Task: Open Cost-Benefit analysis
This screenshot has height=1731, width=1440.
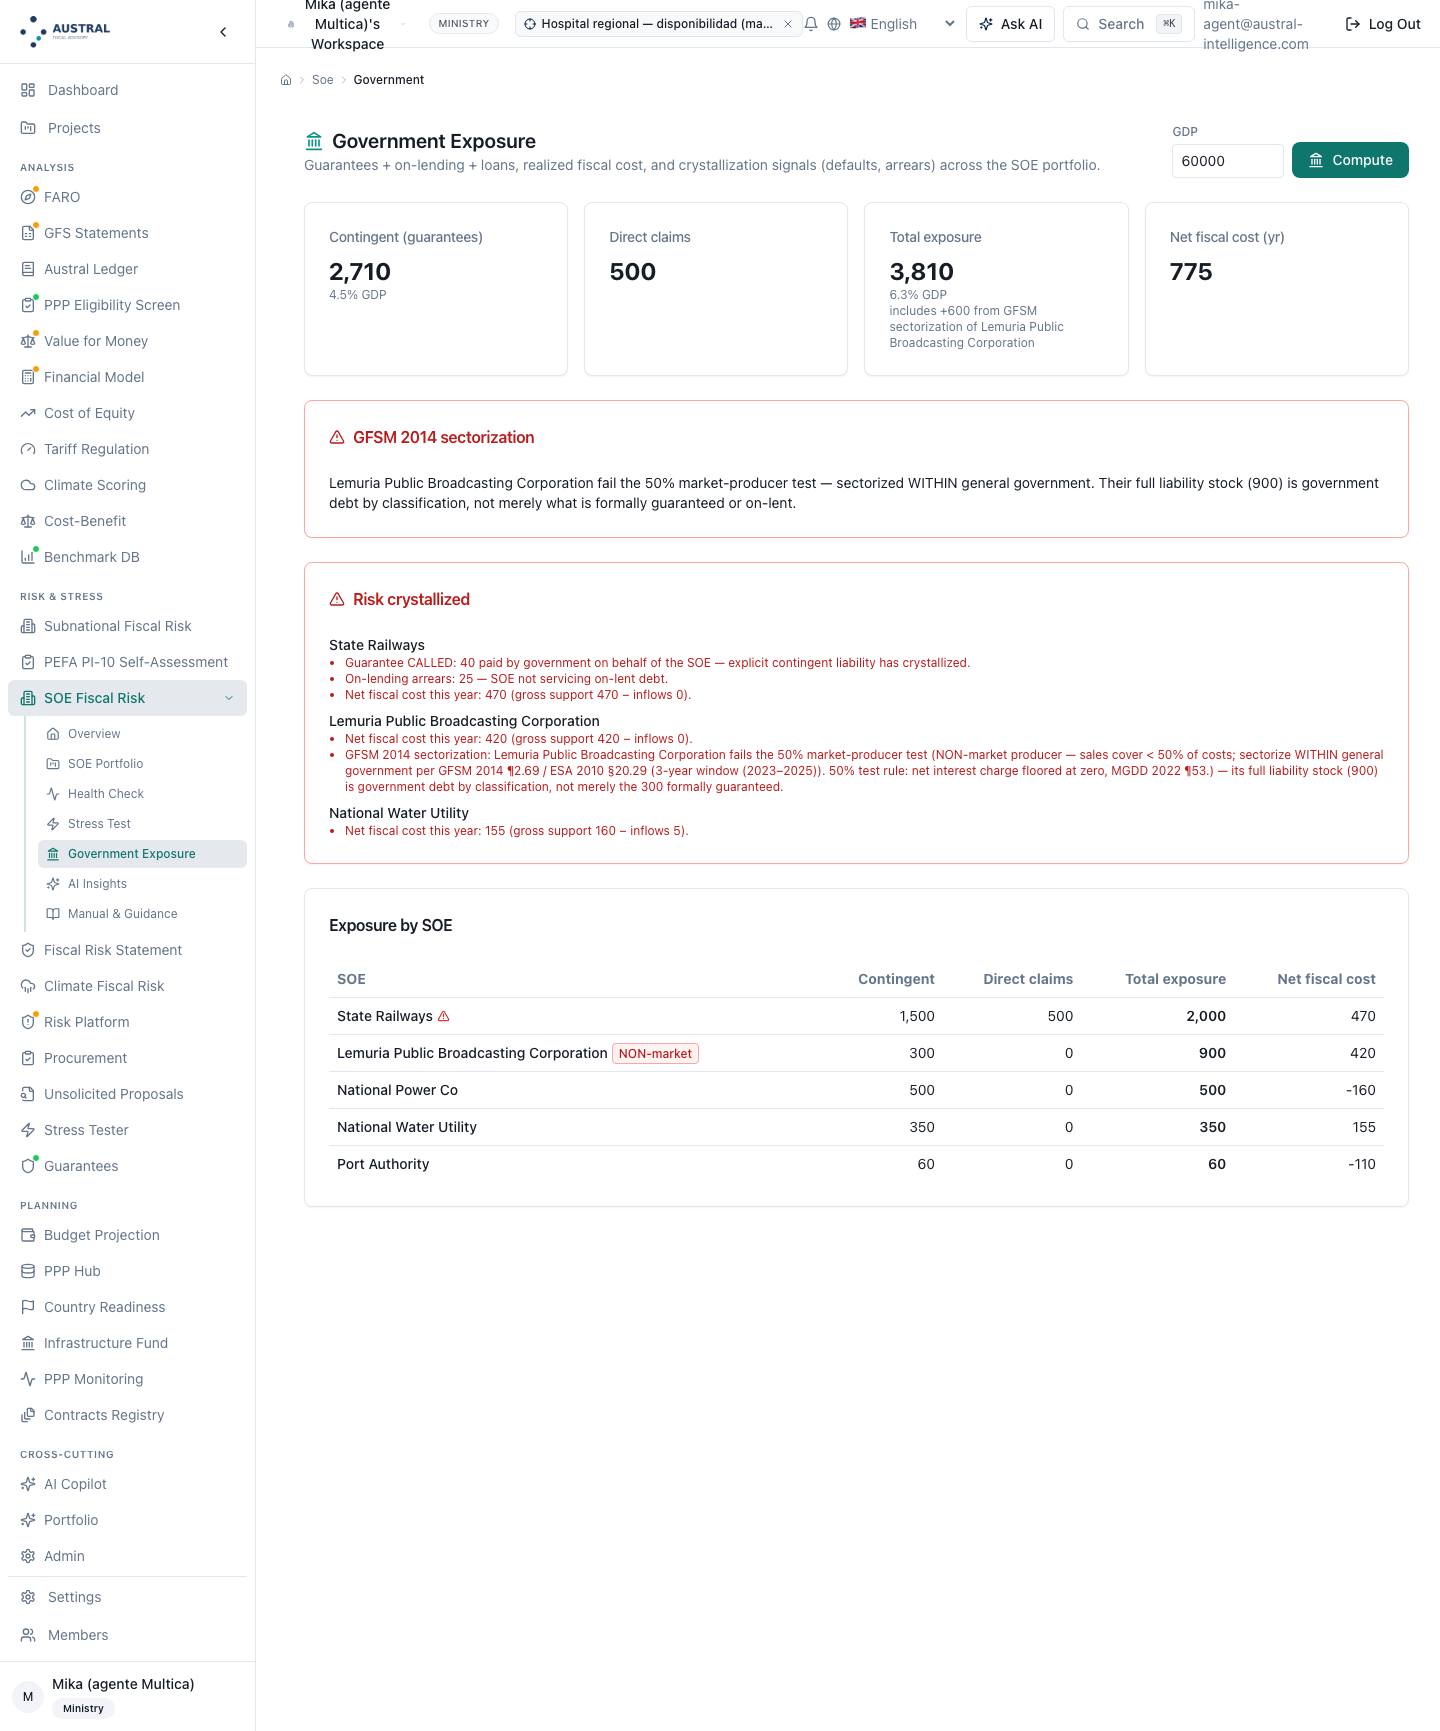Action: coord(127,521)
